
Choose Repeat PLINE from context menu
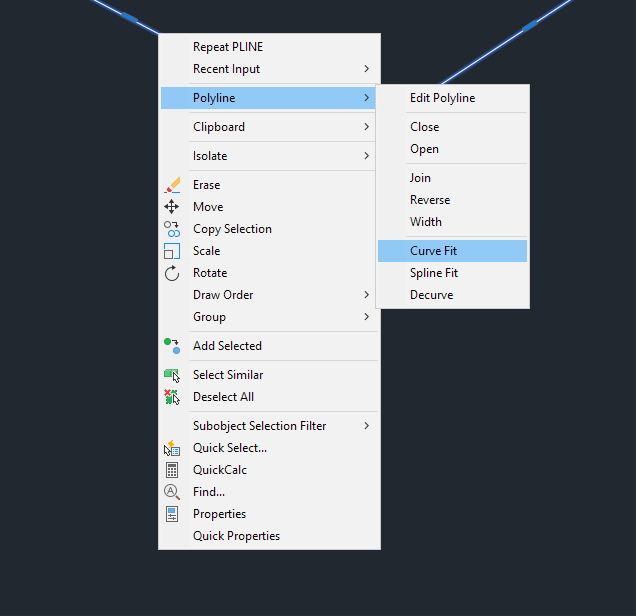tap(269, 47)
